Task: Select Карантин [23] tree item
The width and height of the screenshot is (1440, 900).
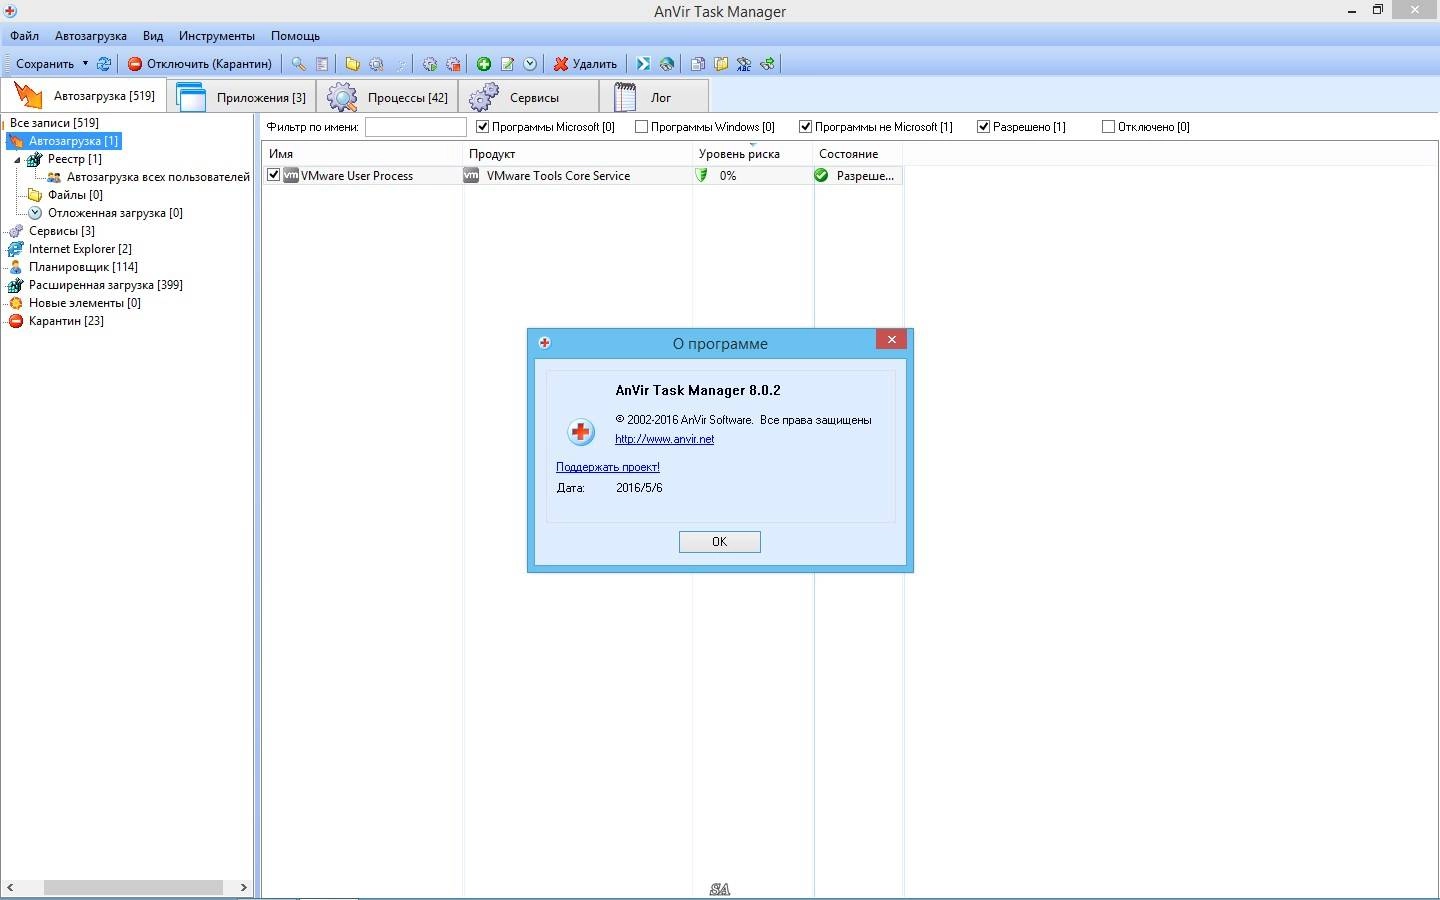Action: [66, 321]
